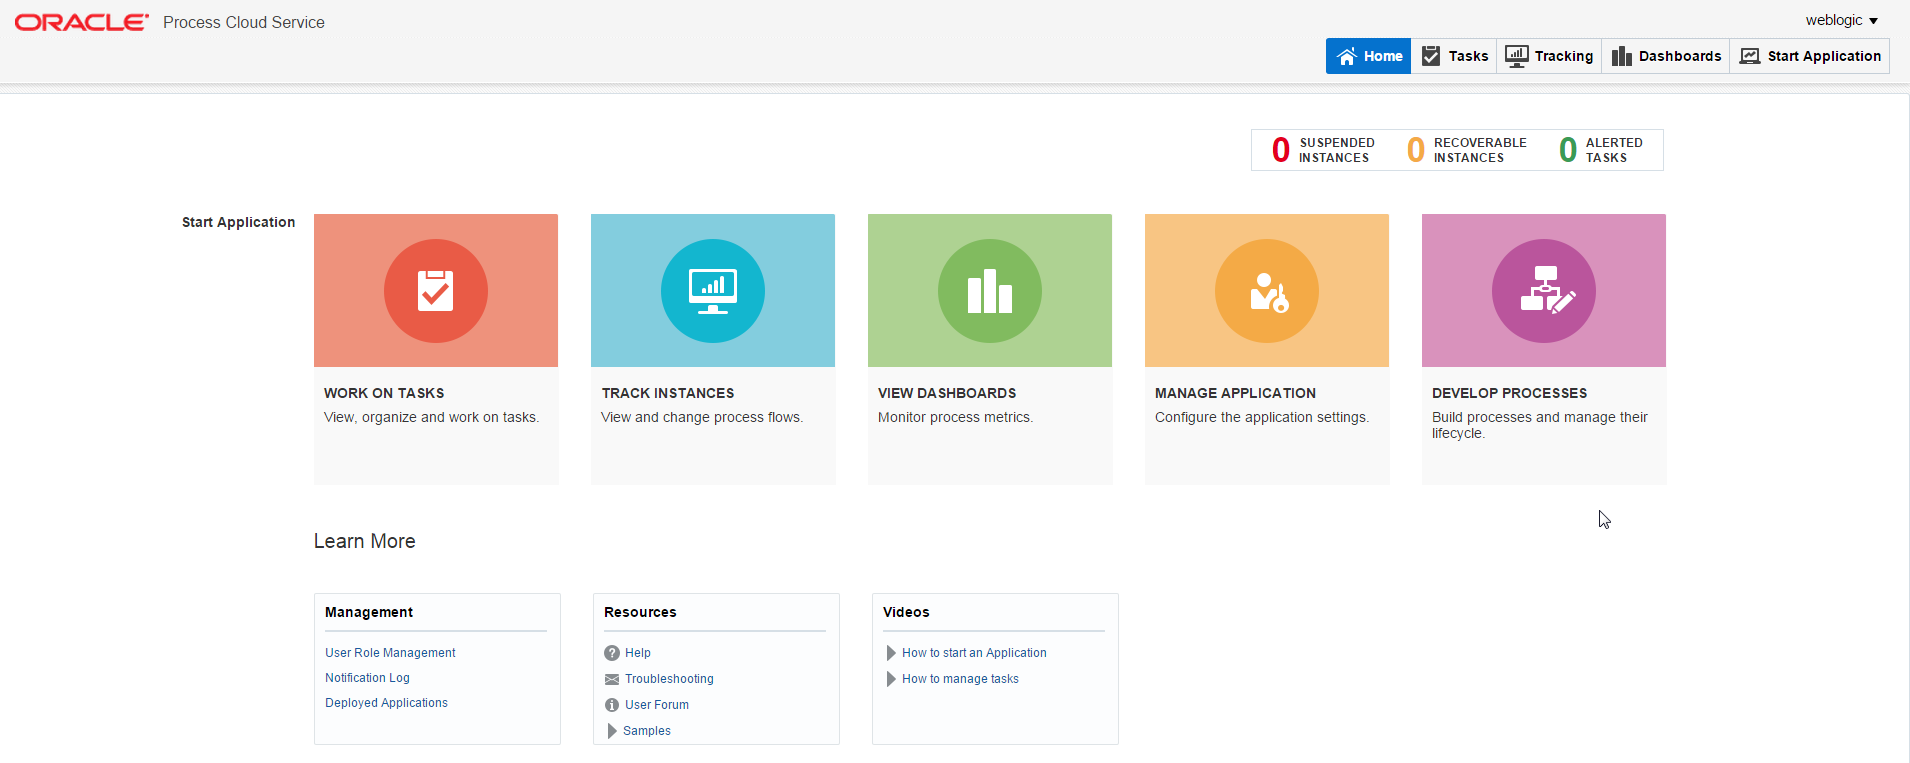Click the TRACK INSTANCES title
This screenshot has height=763, width=1910.
(x=668, y=393)
